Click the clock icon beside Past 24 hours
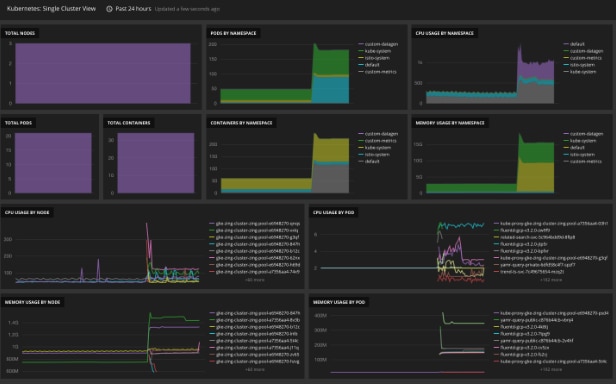 pyautogui.click(x=109, y=9)
